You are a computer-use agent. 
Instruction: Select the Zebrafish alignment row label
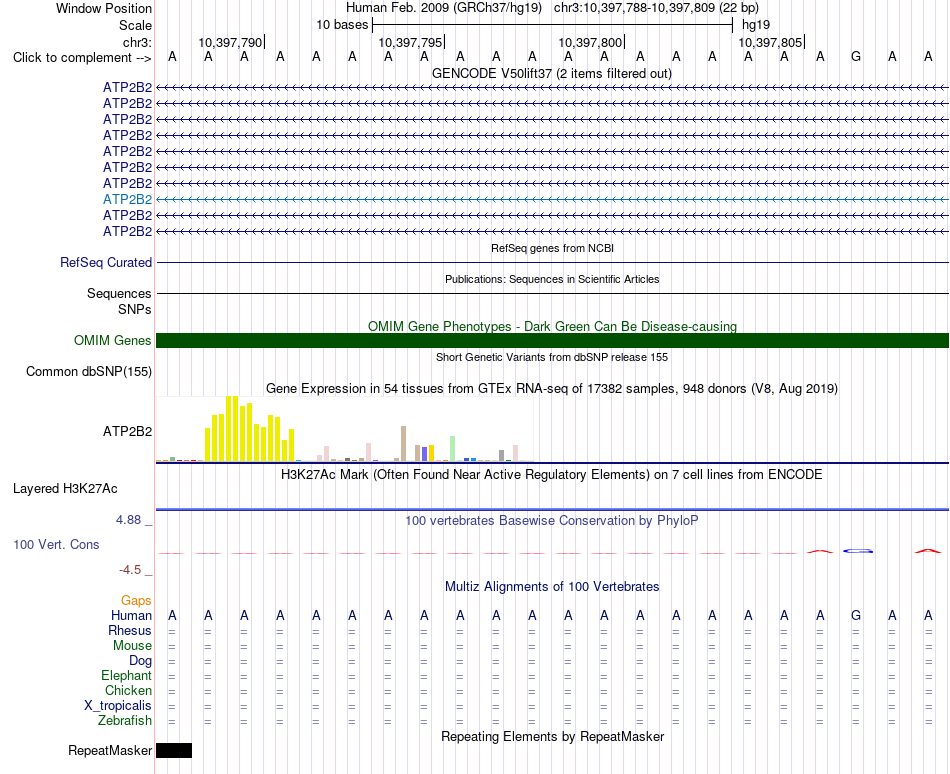125,720
